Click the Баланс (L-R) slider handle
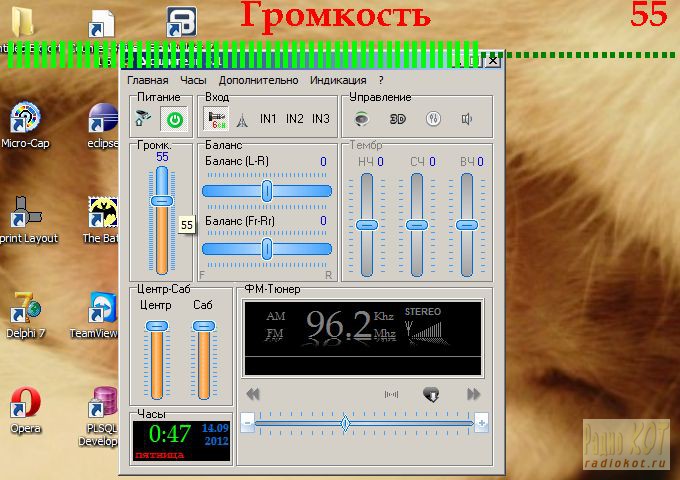 point(267,190)
